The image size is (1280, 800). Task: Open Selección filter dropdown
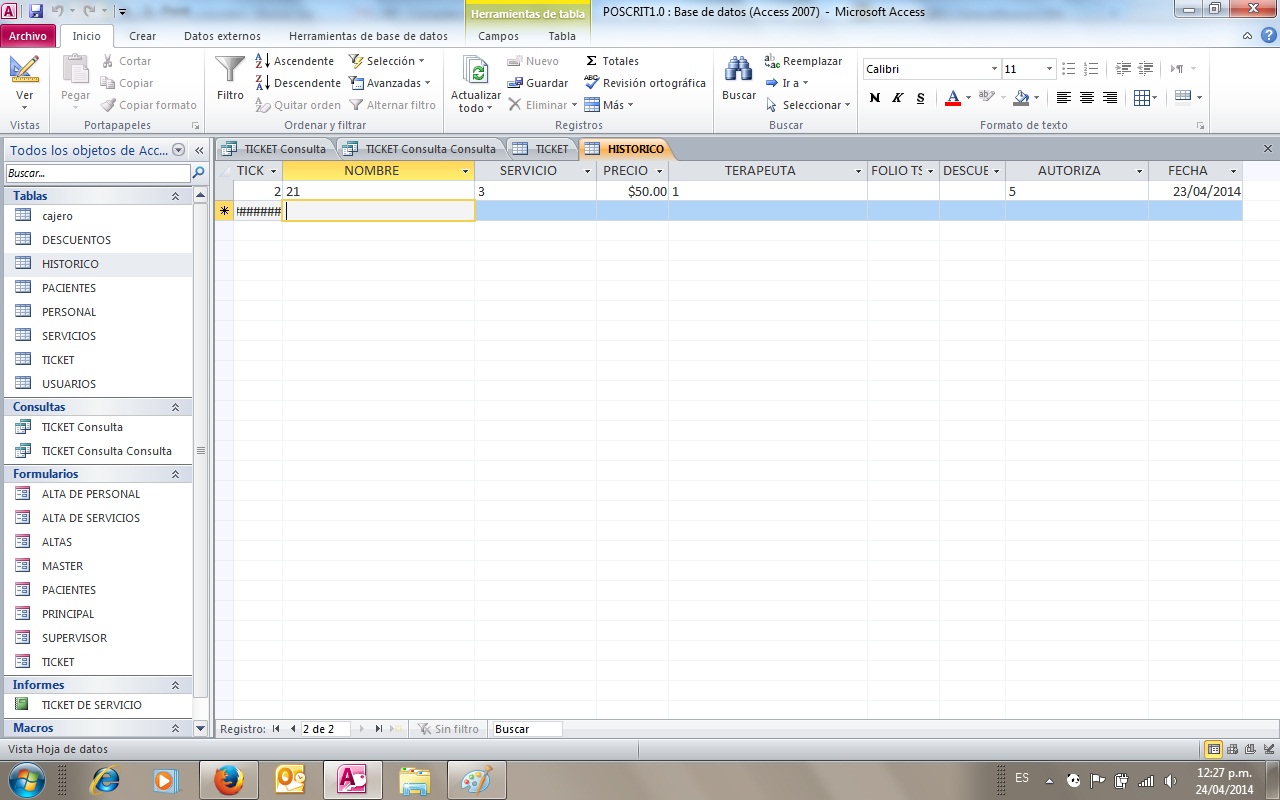pyautogui.click(x=386, y=61)
